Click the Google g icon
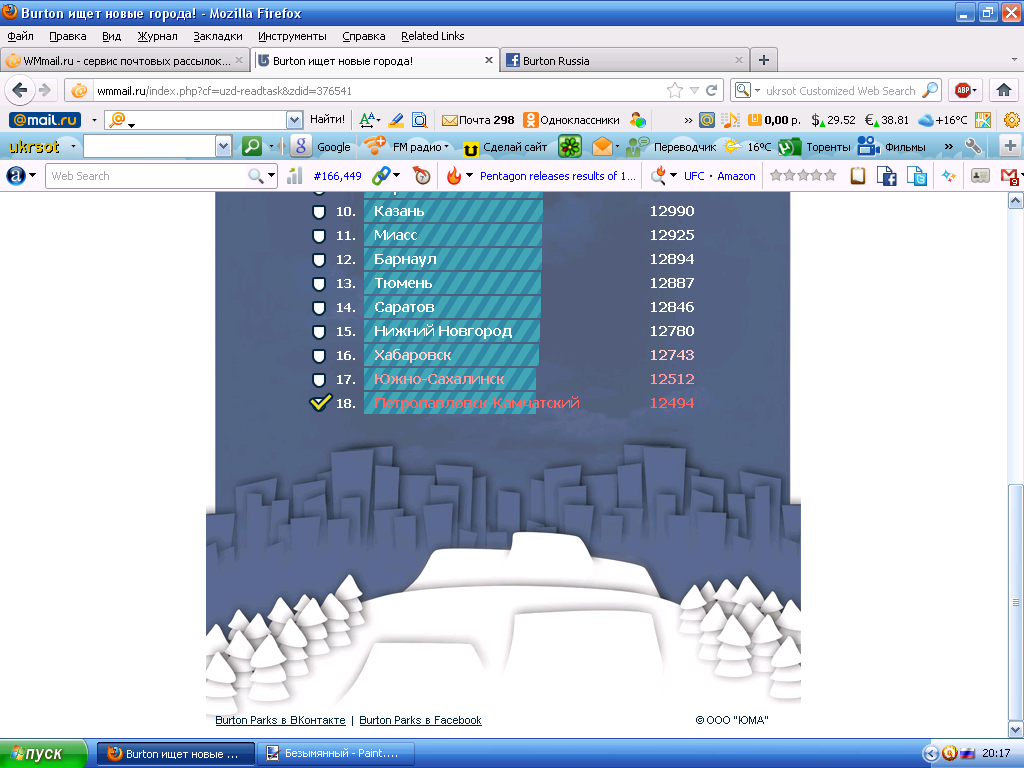This screenshot has height=768, width=1024. click(x=300, y=146)
